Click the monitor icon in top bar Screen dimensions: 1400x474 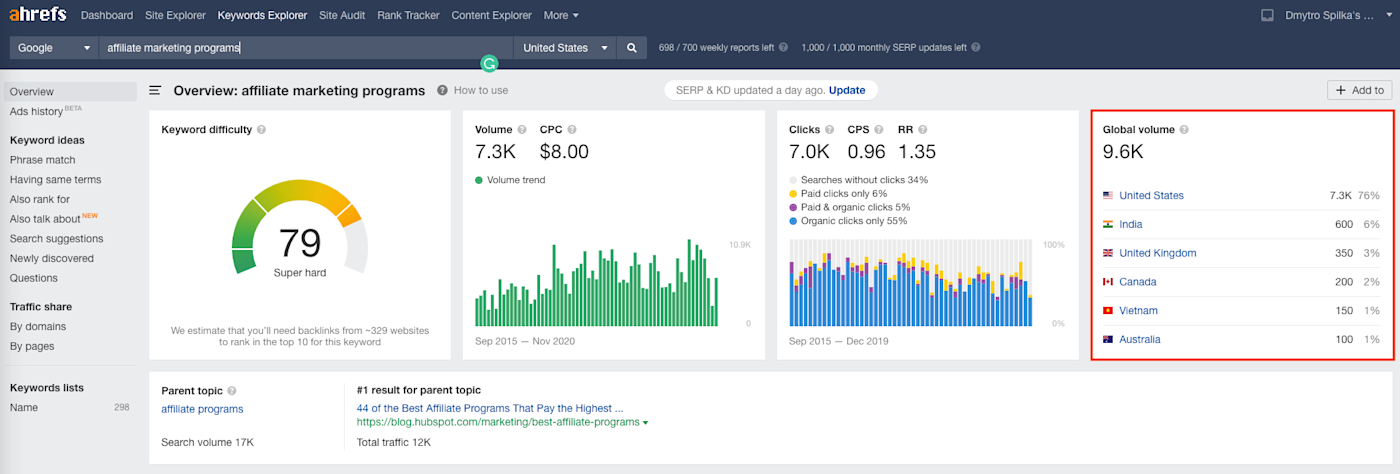[x=1267, y=15]
